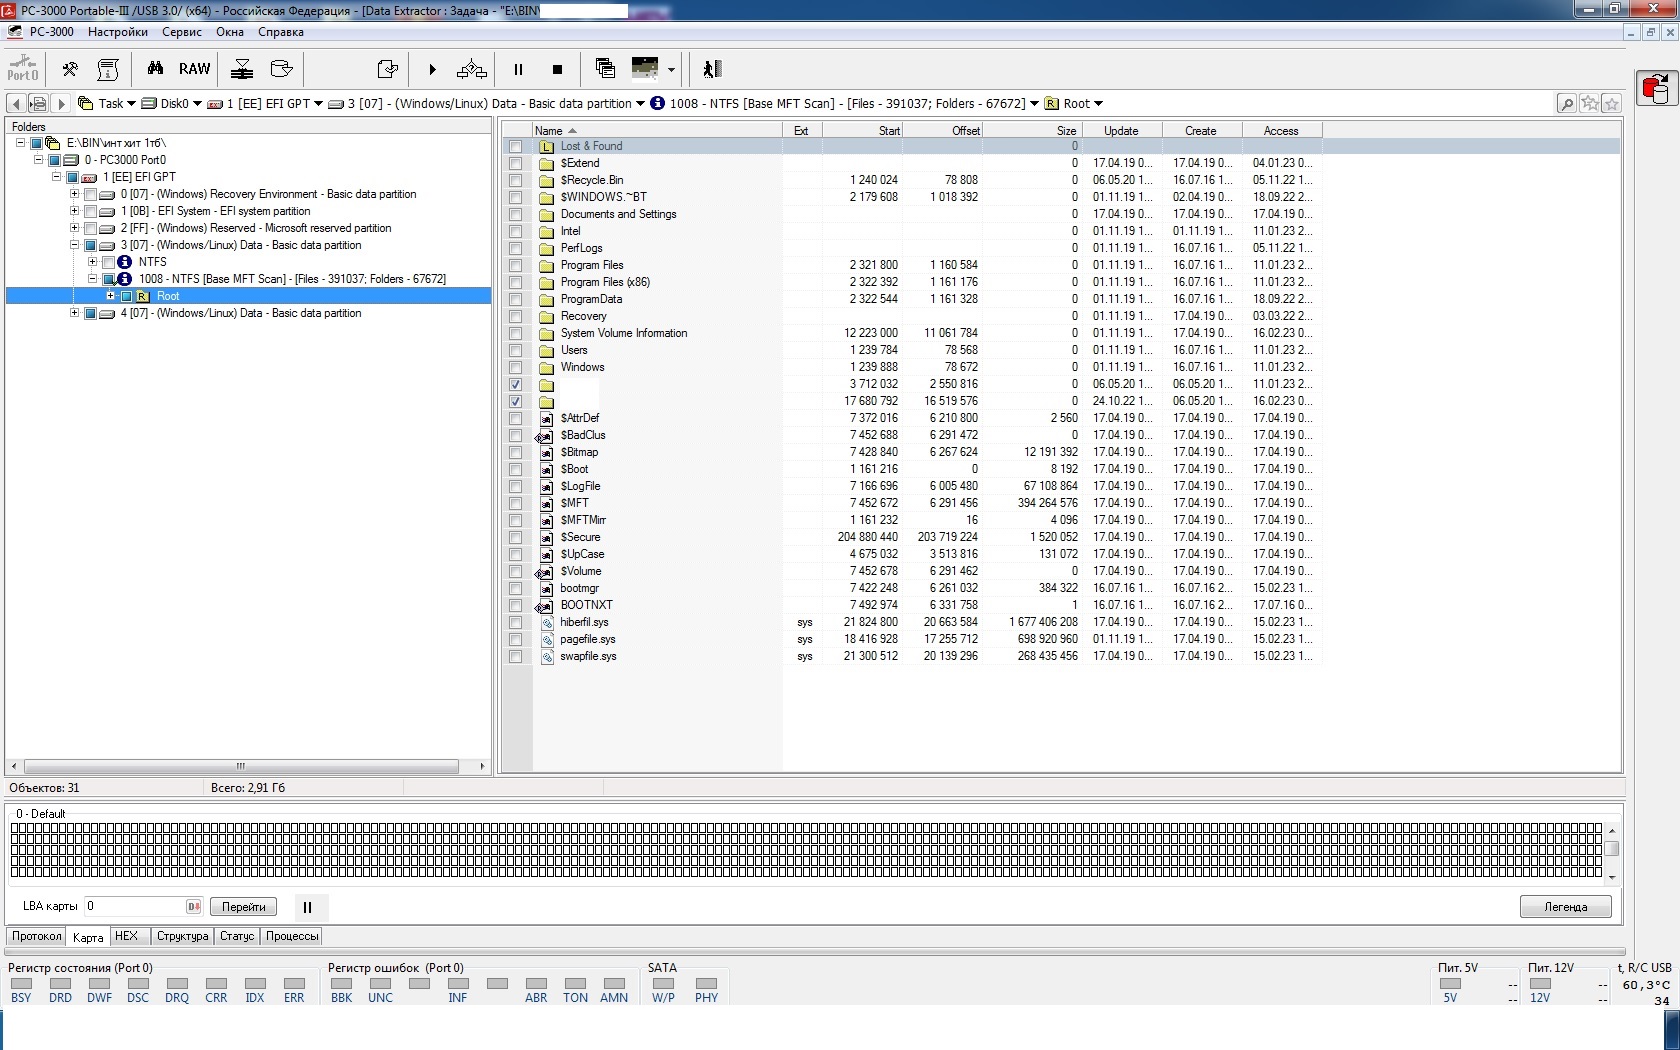Go forward with the right arrow navigation button
Image resolution: width=1680 pixels, height=1050 pixels.
[x=61, y=103]
